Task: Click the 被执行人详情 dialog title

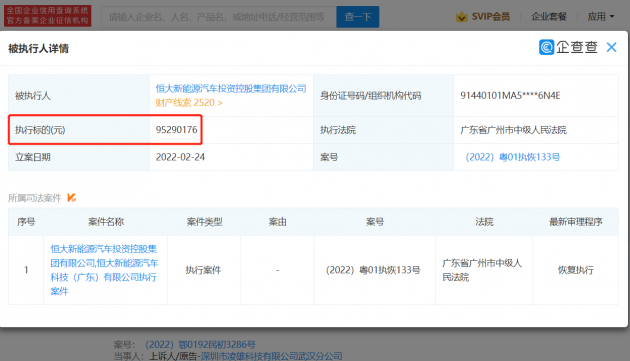Action: 39,49
